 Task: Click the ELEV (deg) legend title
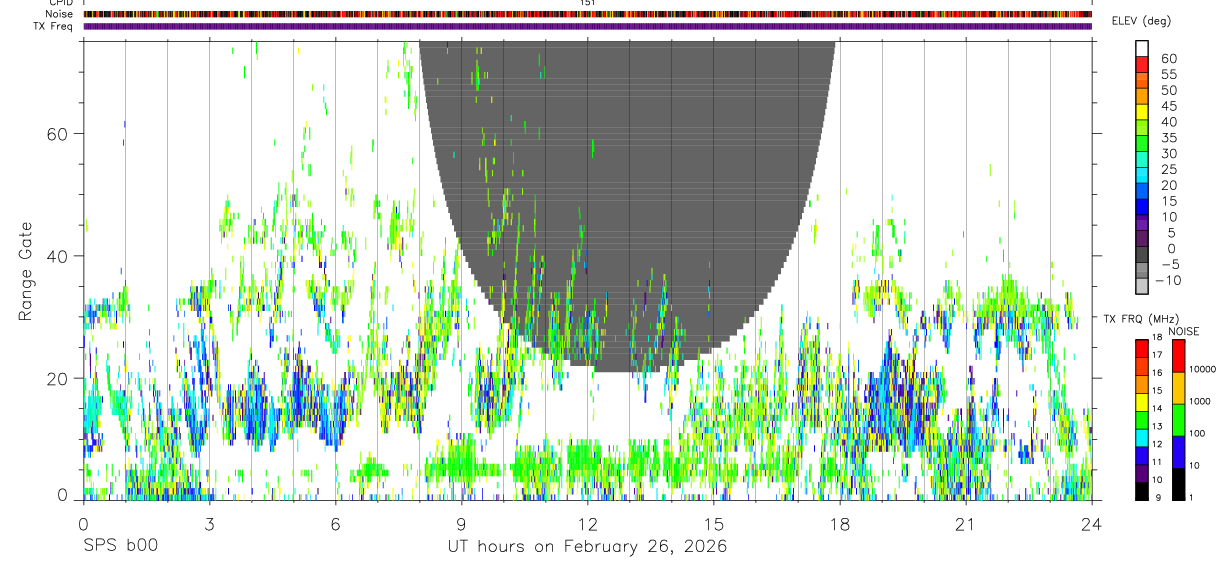1142,21
